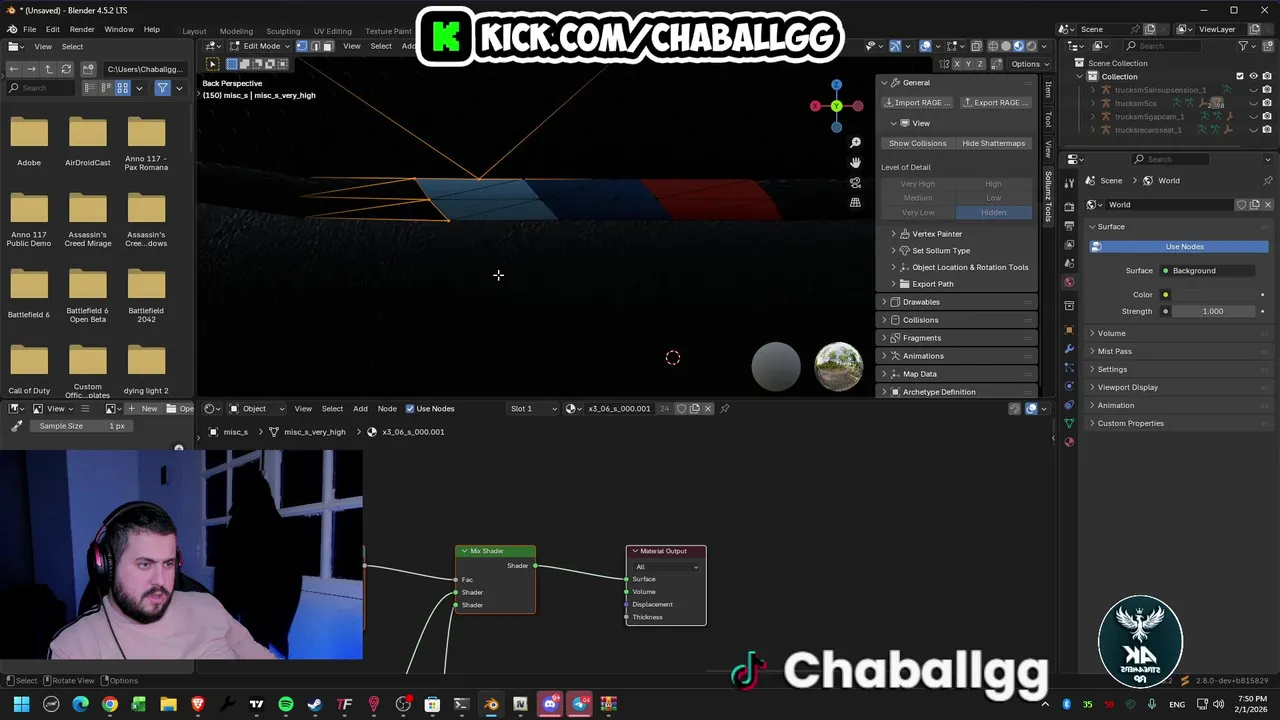
Task: Toggle viewport gizmos button
Action: point(895,46)
